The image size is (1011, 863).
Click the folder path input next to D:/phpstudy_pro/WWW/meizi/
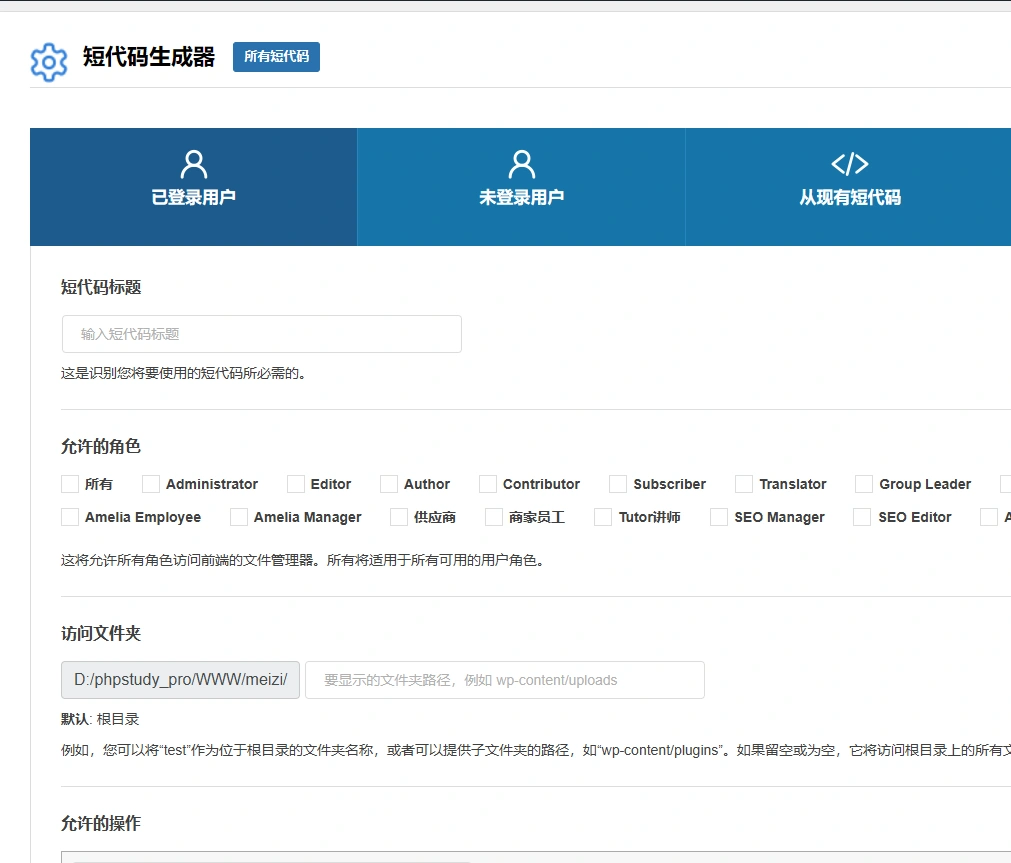[504, 679]
